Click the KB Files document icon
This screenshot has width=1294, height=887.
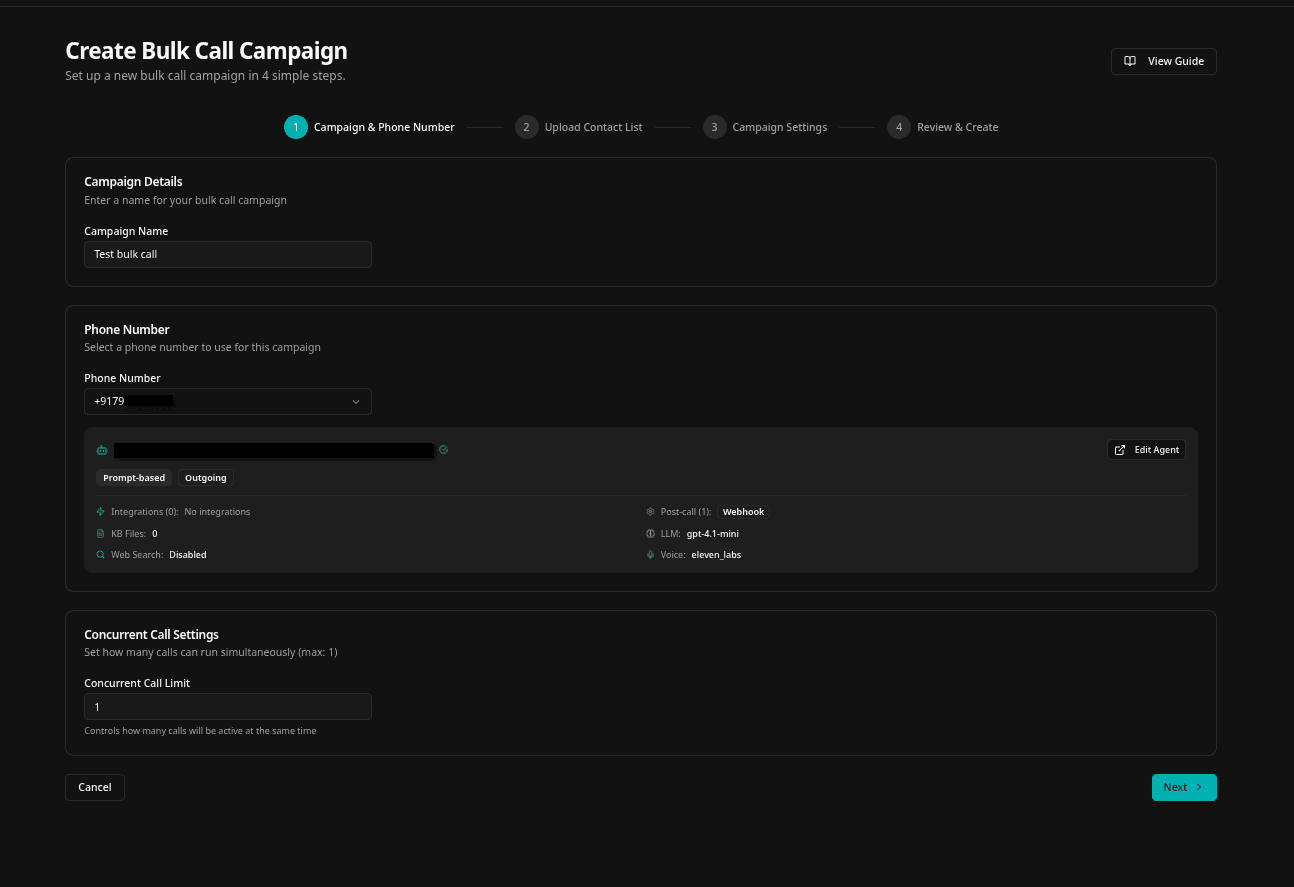[100, 533]
